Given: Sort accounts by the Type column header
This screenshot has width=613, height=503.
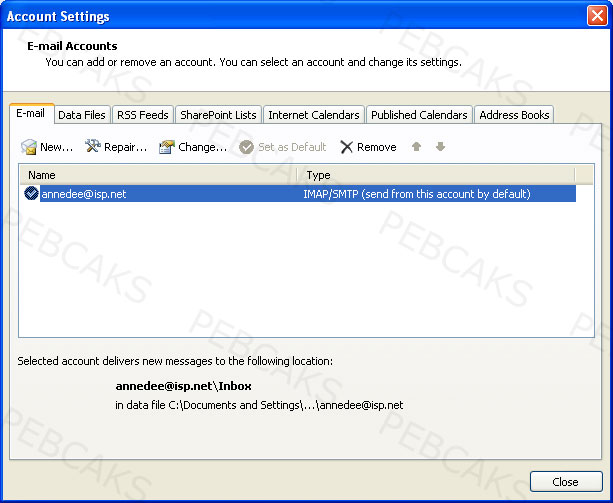Looking at the screenshot, I should 436,175.
